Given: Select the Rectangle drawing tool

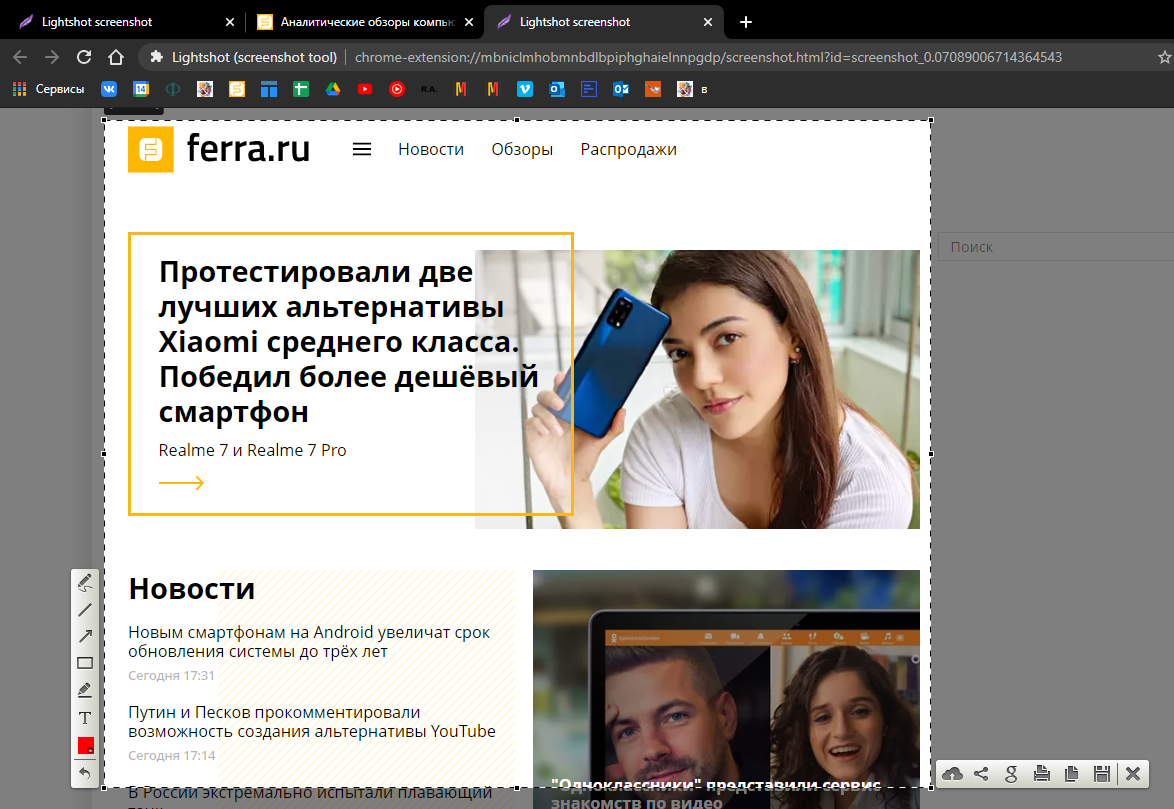Looking at the screenshot, I should pos(85,663).
